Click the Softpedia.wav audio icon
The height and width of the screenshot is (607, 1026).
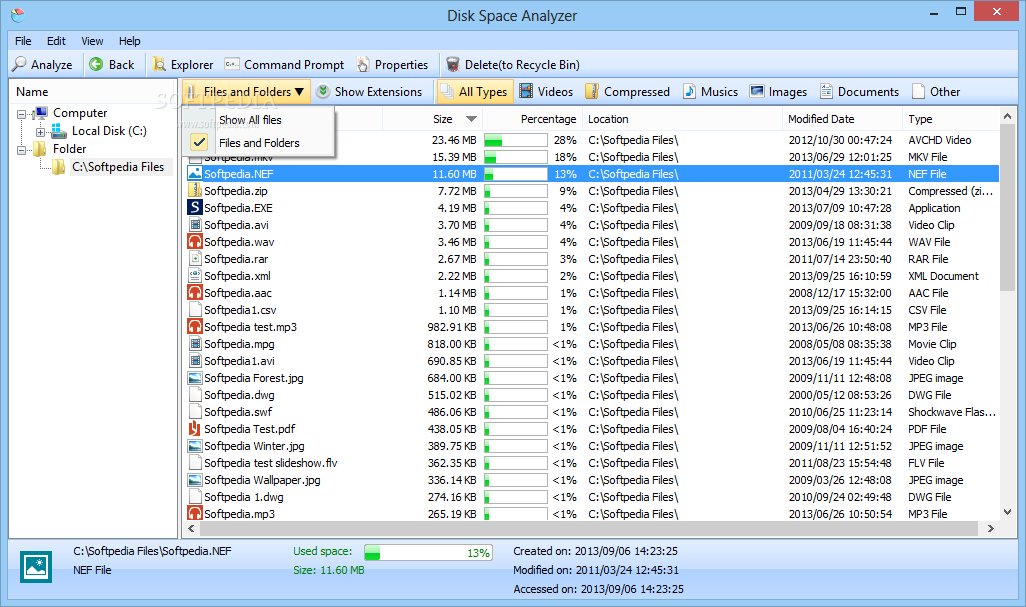click(x=194, y=241)
